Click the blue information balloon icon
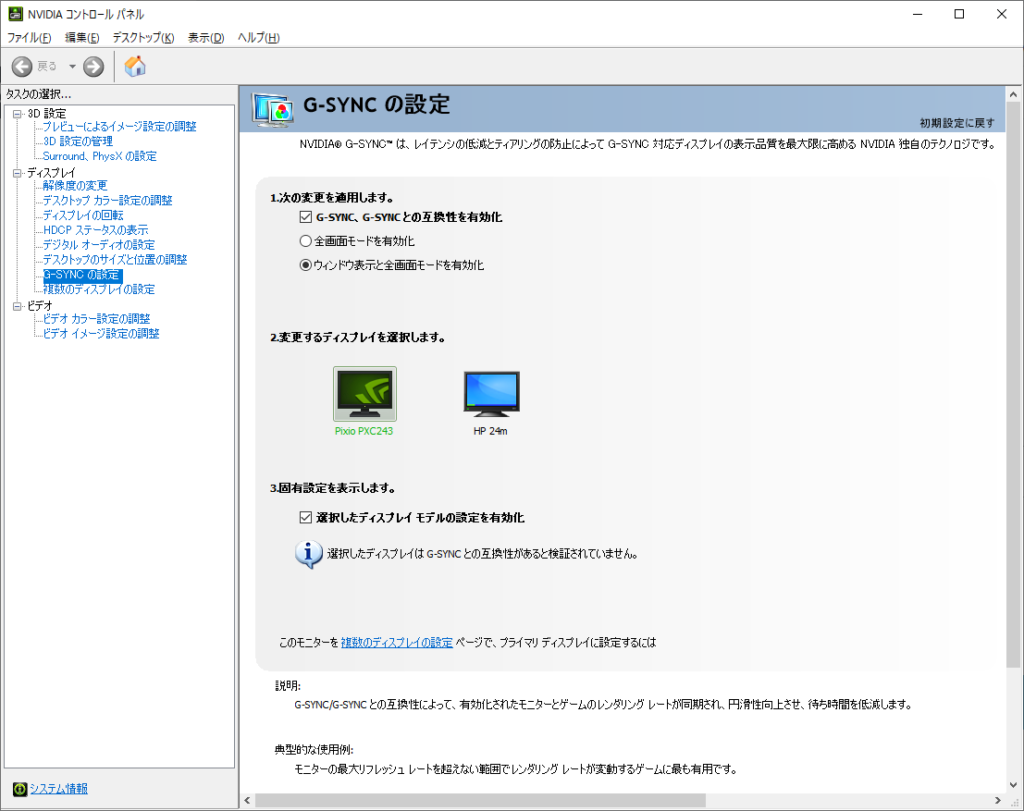The width and height of the screenshot is (1024, 811). pyautogui.click(x=308, y=554)
